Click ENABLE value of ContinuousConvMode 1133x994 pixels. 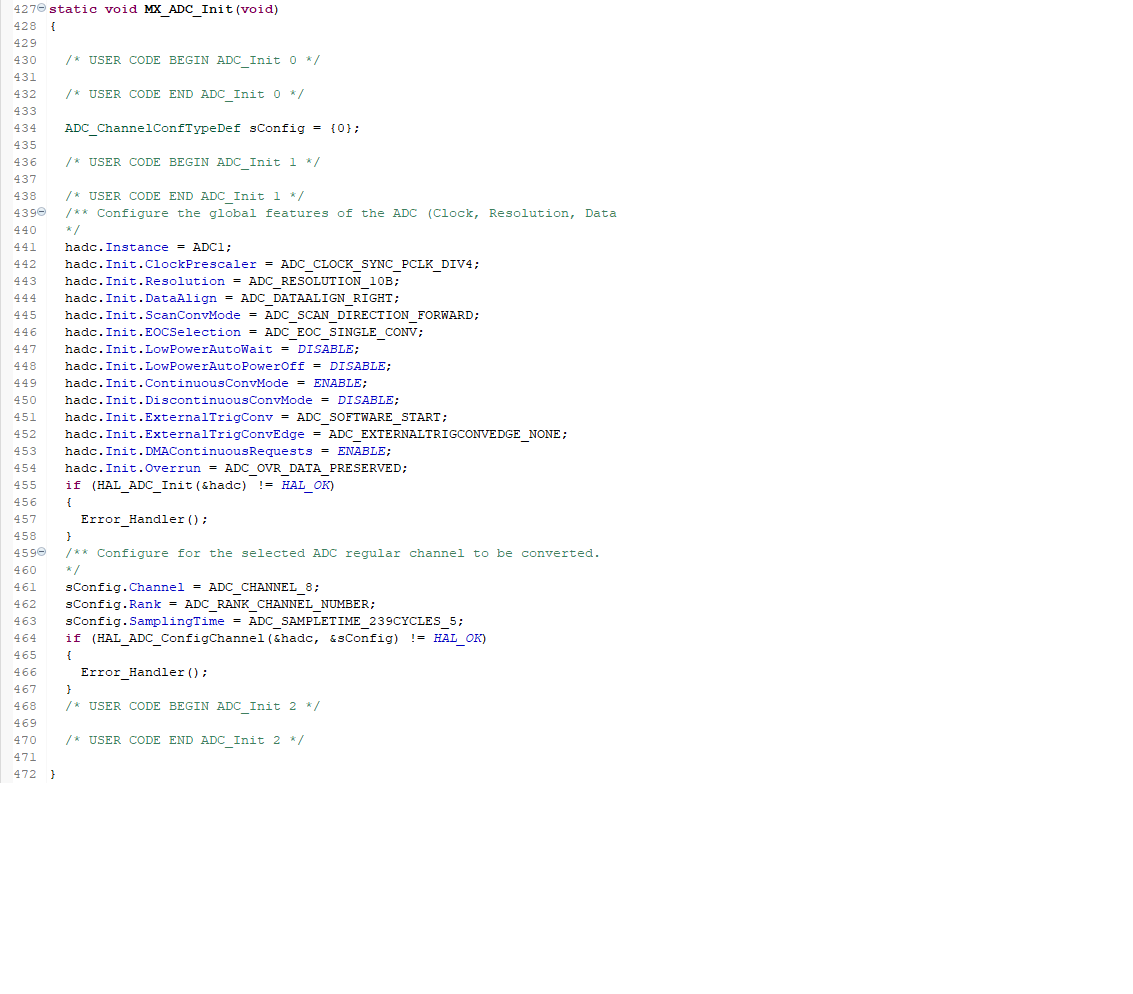338,383
